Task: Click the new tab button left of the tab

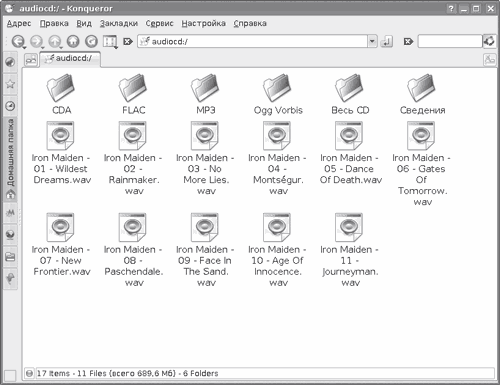Action: (31, 60)
